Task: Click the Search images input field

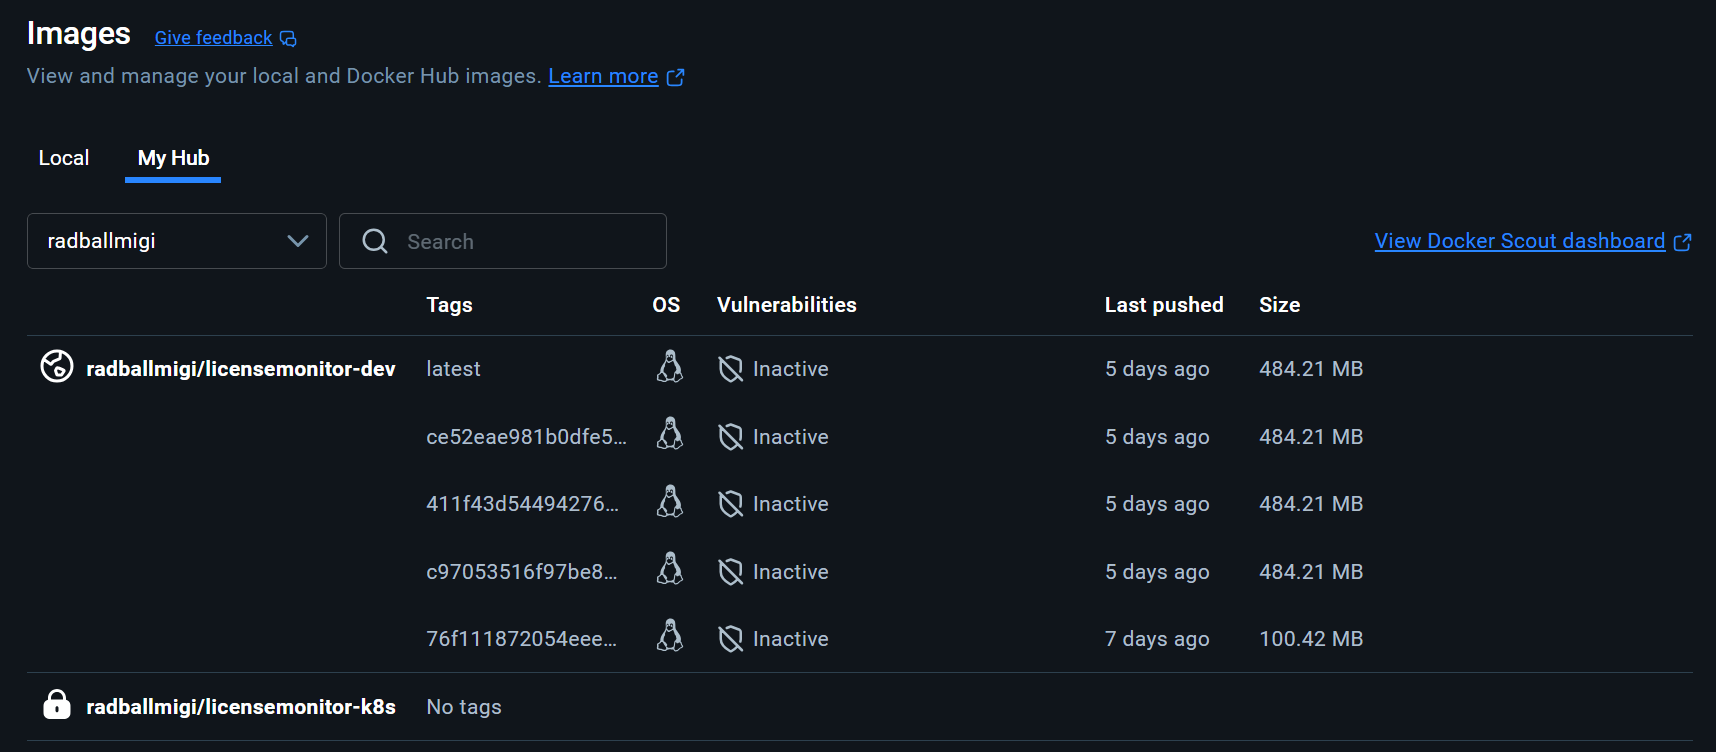Action: pos(503,241)
